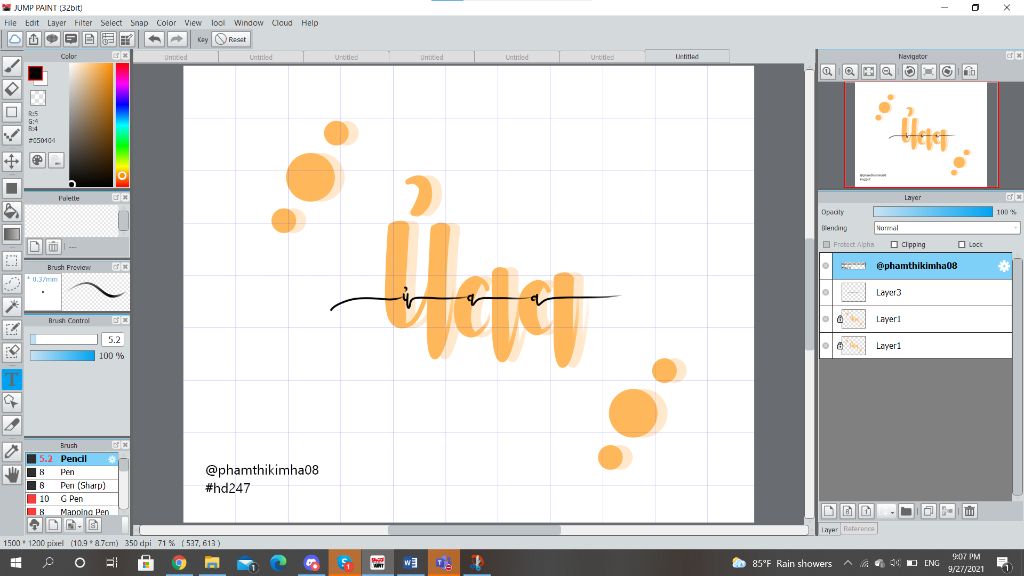This screenshot has height=576, width=1024.
Task: Select the Move tool
Action: 12,161
